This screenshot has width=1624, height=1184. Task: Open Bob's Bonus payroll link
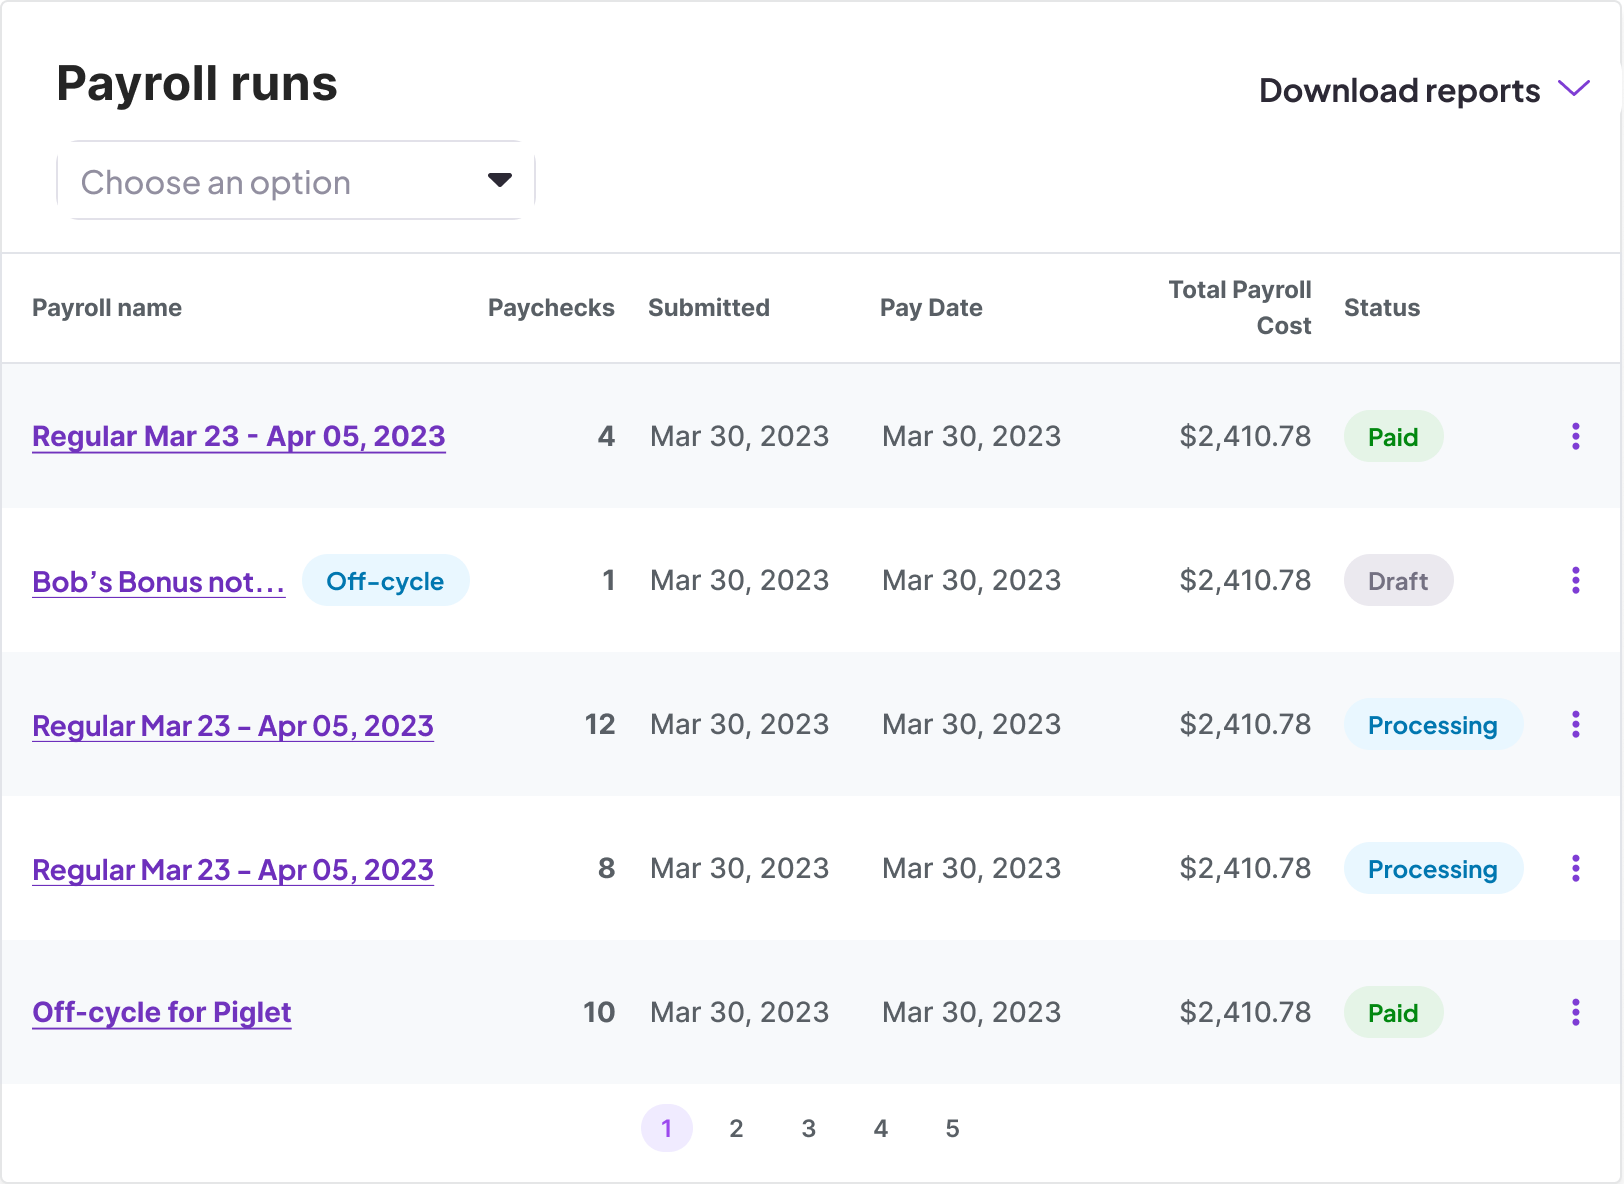(158, 581)
